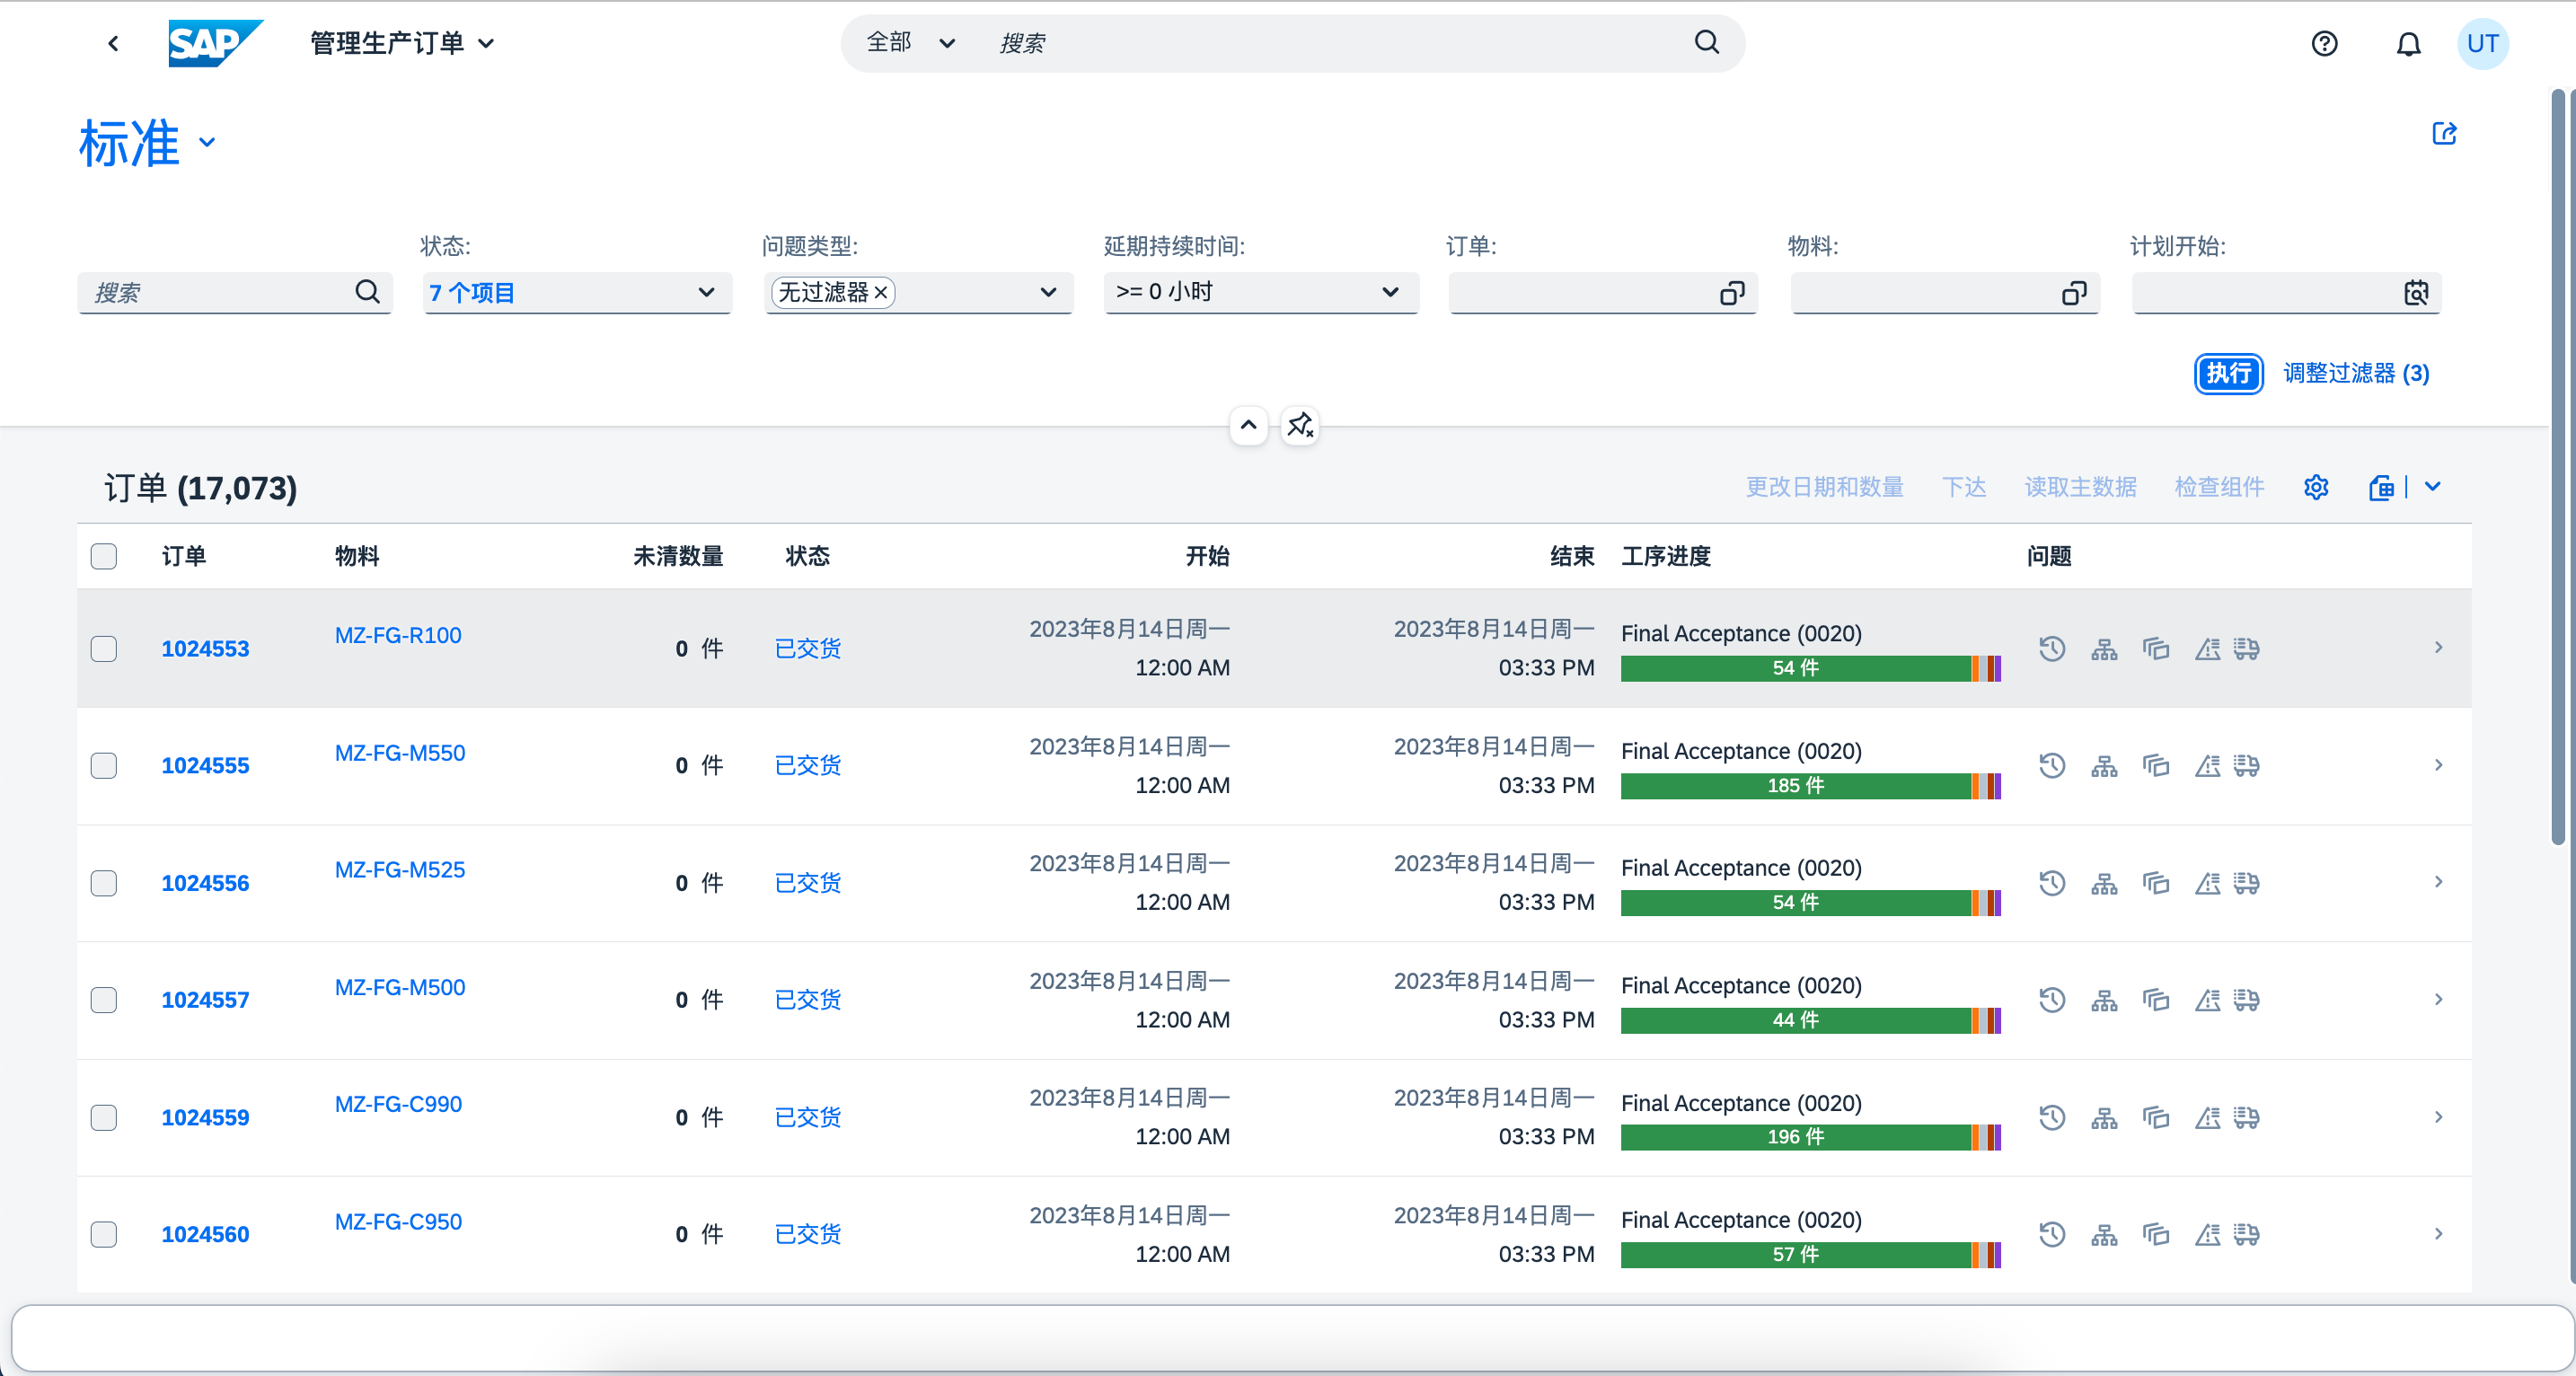Select the checkbox for order 1024557

pyautogui.click(x=104, y=1000)
